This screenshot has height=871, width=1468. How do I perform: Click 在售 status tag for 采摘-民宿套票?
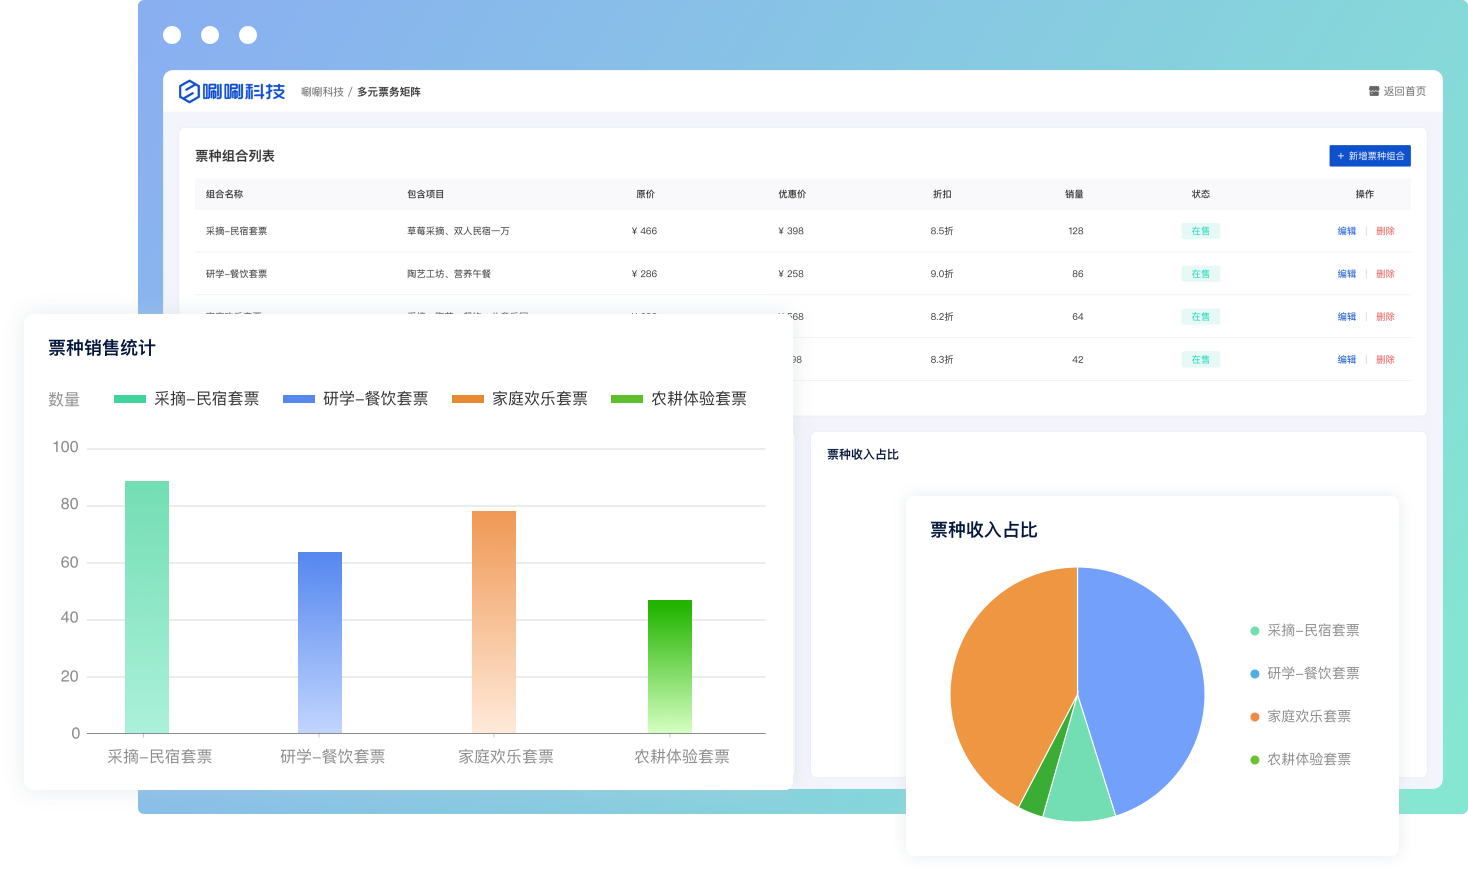click(x=1200, y=231)
